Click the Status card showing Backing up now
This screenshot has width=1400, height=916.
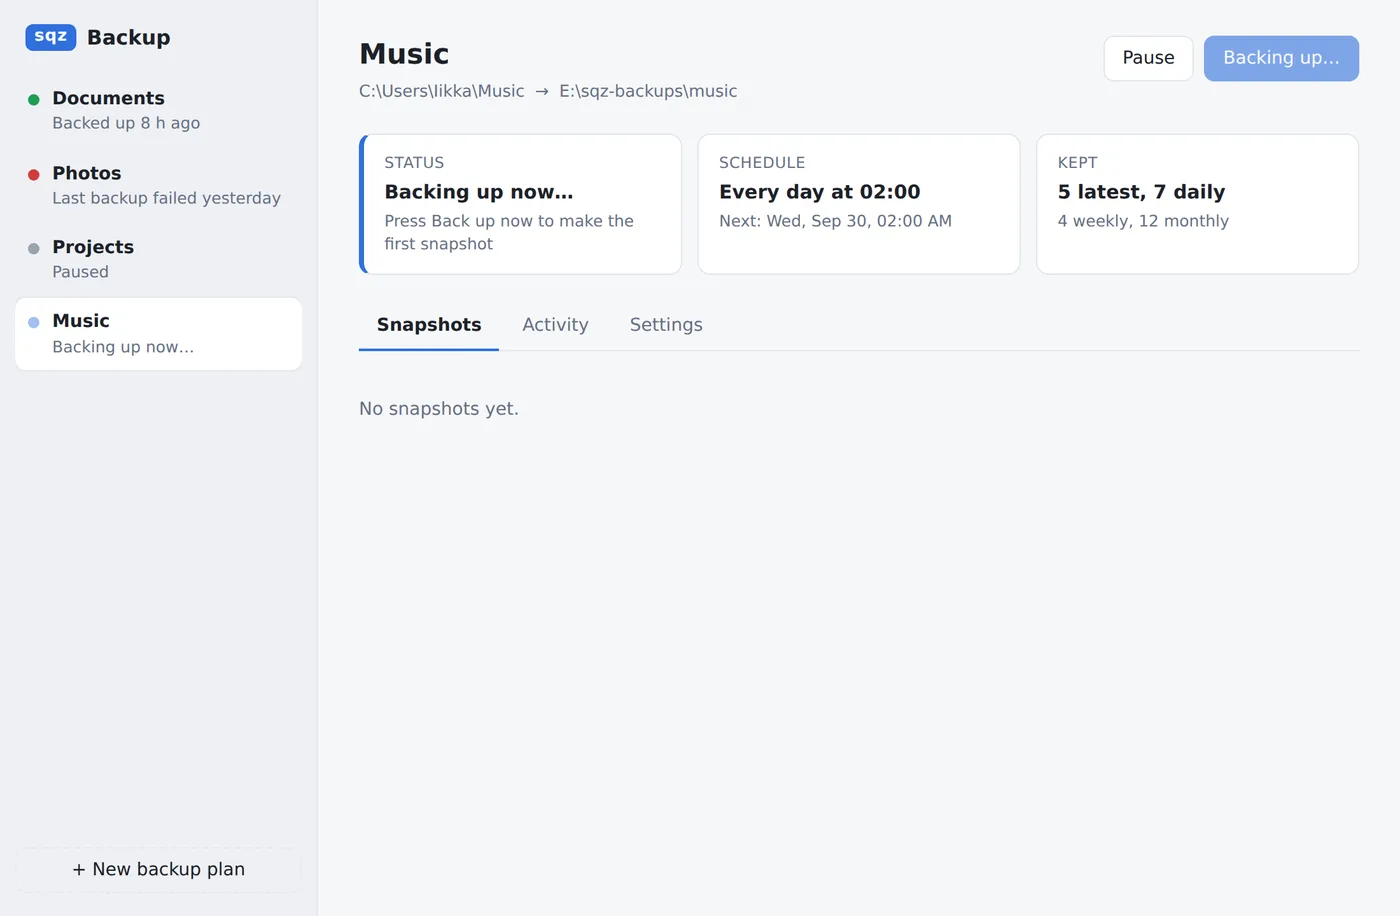coord(520,204)
